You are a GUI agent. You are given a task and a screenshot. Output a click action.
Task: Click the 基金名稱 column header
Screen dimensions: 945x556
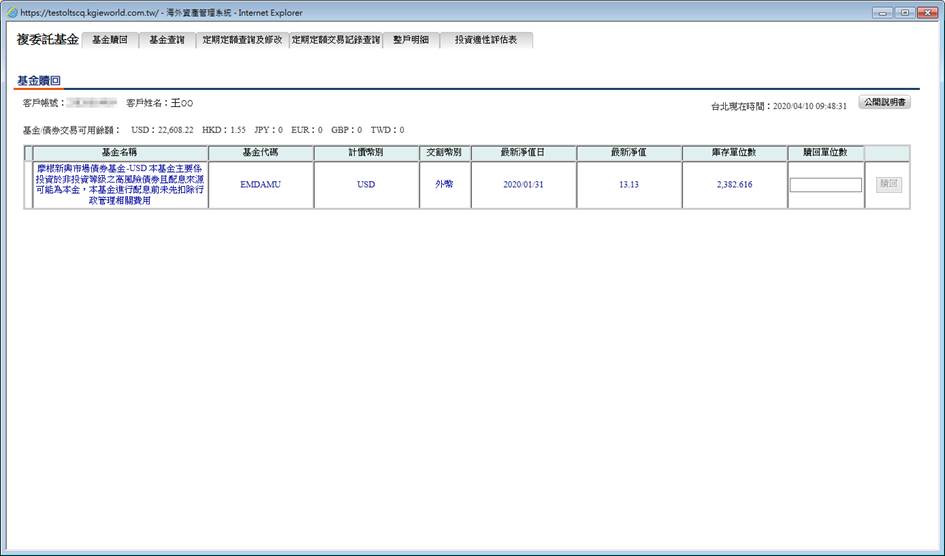[120, 152]
